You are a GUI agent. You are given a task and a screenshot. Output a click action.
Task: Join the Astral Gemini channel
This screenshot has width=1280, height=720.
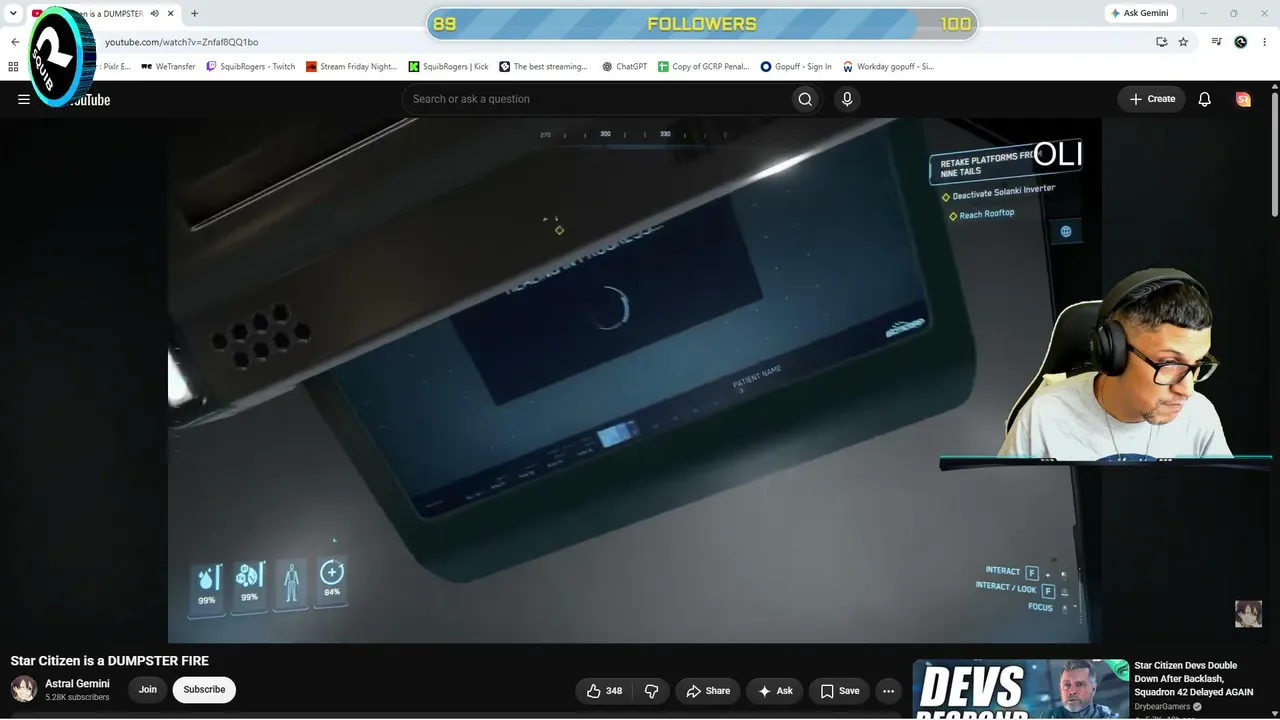pos(148,690)
